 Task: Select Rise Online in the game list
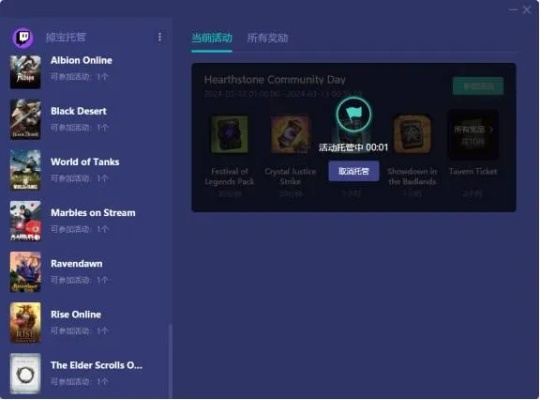86,323
